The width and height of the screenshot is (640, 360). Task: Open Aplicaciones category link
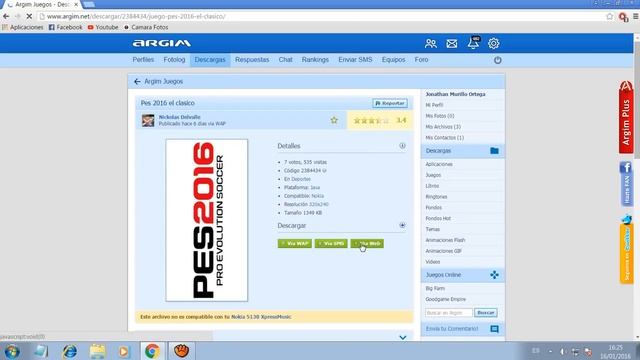(x=439, y=164)
